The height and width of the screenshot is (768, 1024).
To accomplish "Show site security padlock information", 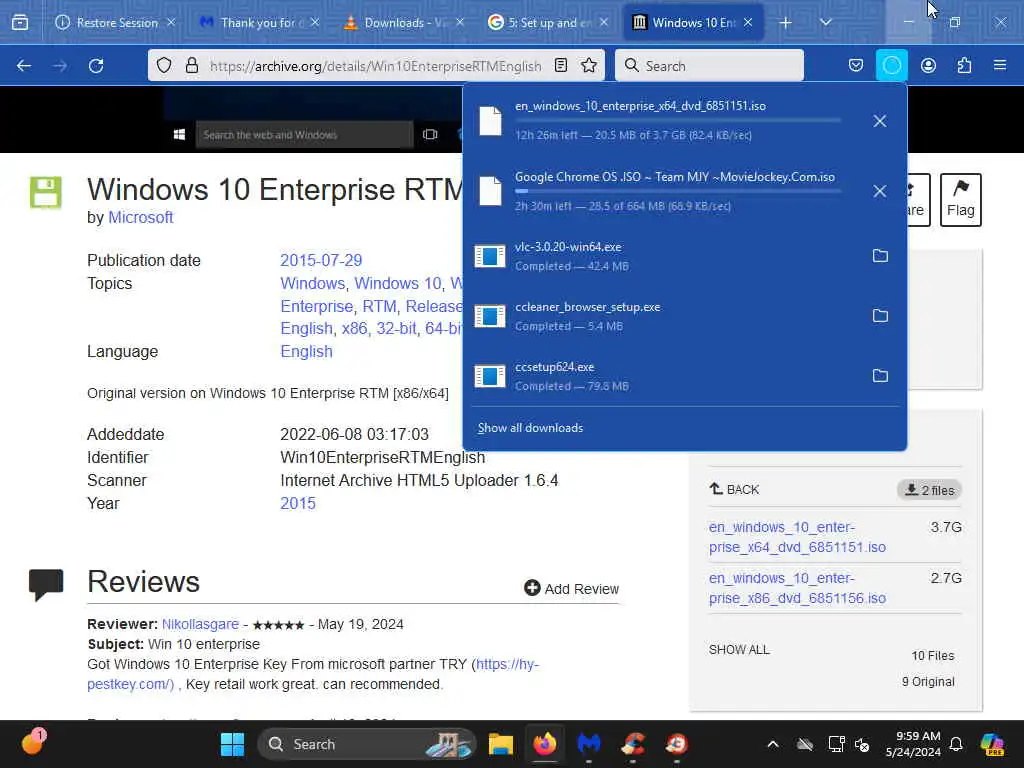I will (x=191, y=66).
